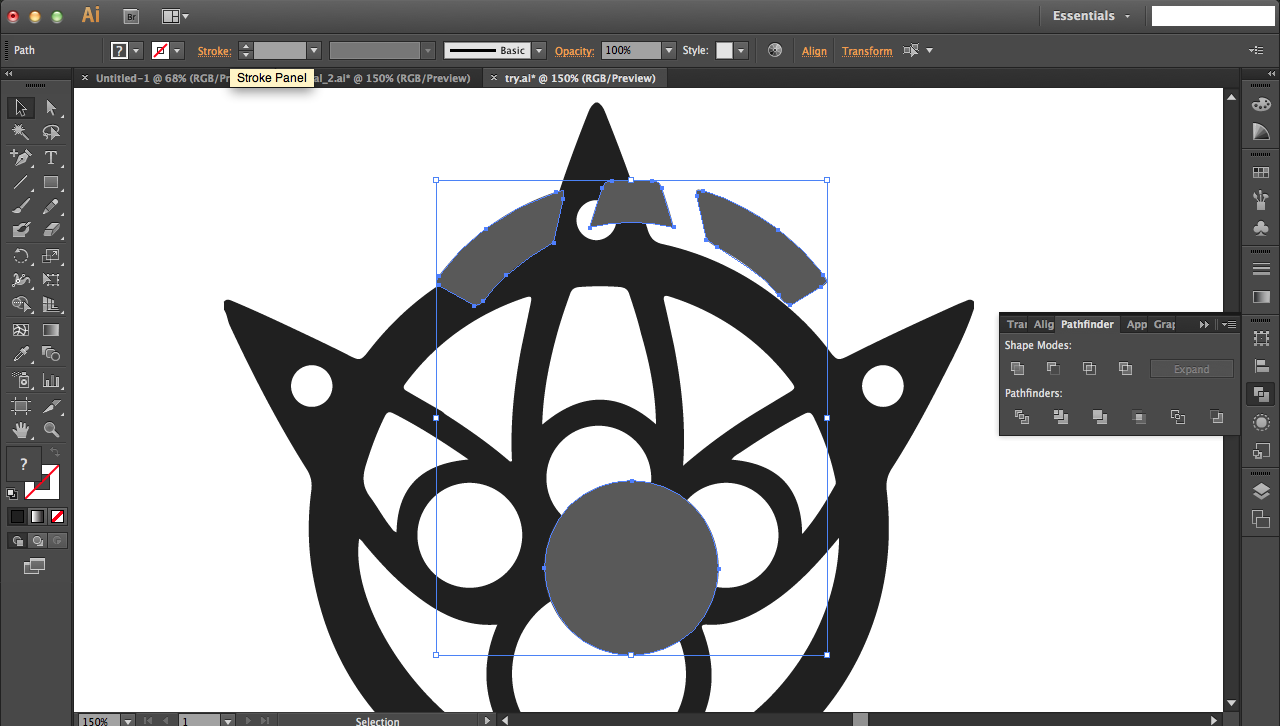Open Adobe Bridge (Br) button
Image resolution: width=1280 pixels, height=726 pixels.
[x=131, y=16]
